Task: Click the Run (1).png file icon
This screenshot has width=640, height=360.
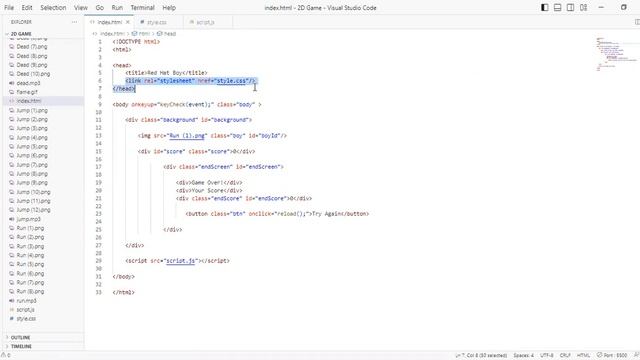Action: [x=11, y=228]
